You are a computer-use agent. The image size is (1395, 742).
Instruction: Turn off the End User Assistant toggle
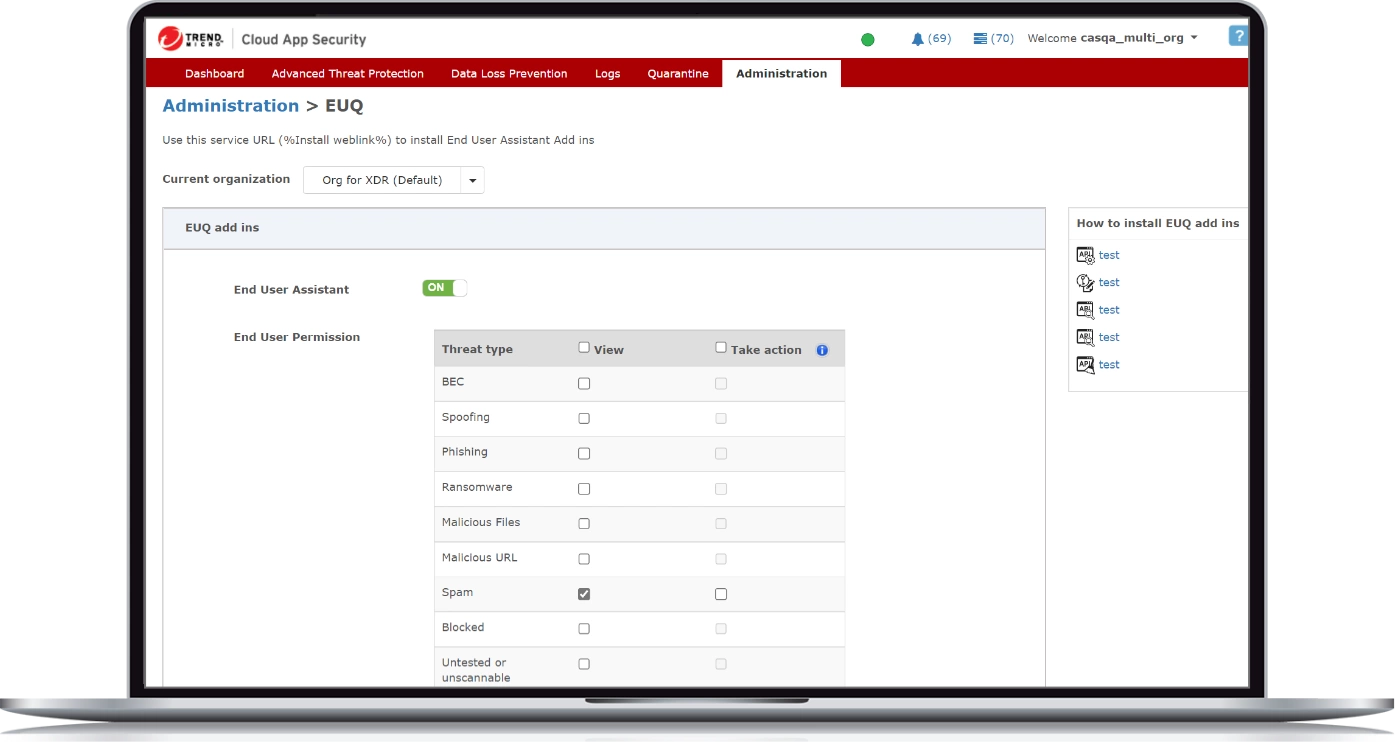point(444,288)
